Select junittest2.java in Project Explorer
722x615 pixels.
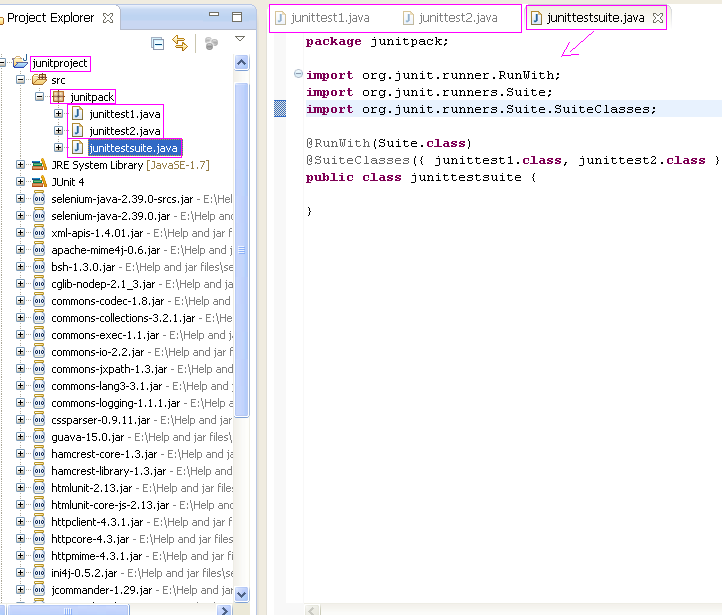(125, 131)
